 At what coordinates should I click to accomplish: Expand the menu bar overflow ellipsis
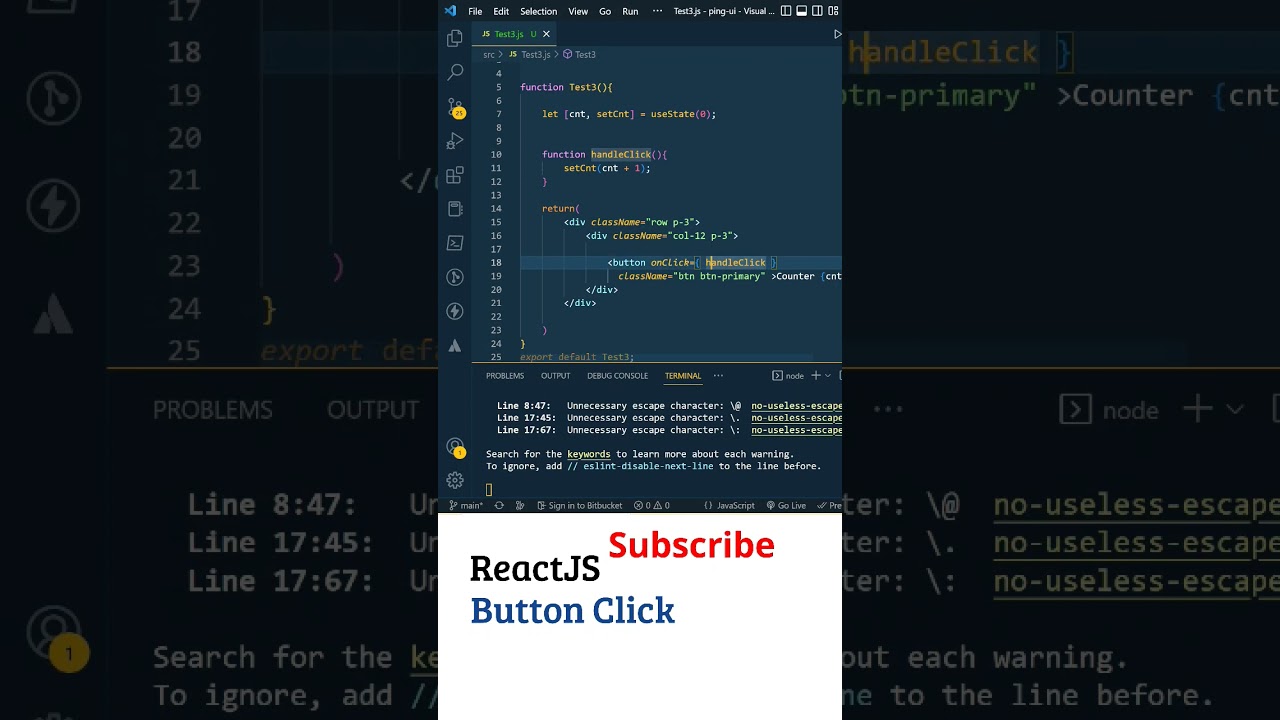[657, 11]
